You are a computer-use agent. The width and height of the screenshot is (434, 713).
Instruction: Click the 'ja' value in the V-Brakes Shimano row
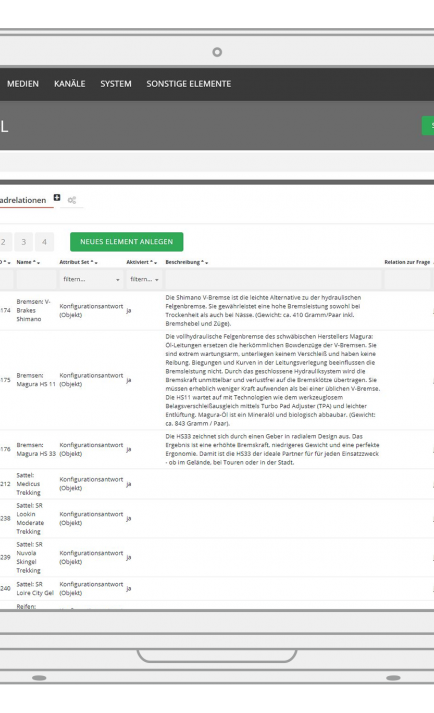click(x=129, y=311)
